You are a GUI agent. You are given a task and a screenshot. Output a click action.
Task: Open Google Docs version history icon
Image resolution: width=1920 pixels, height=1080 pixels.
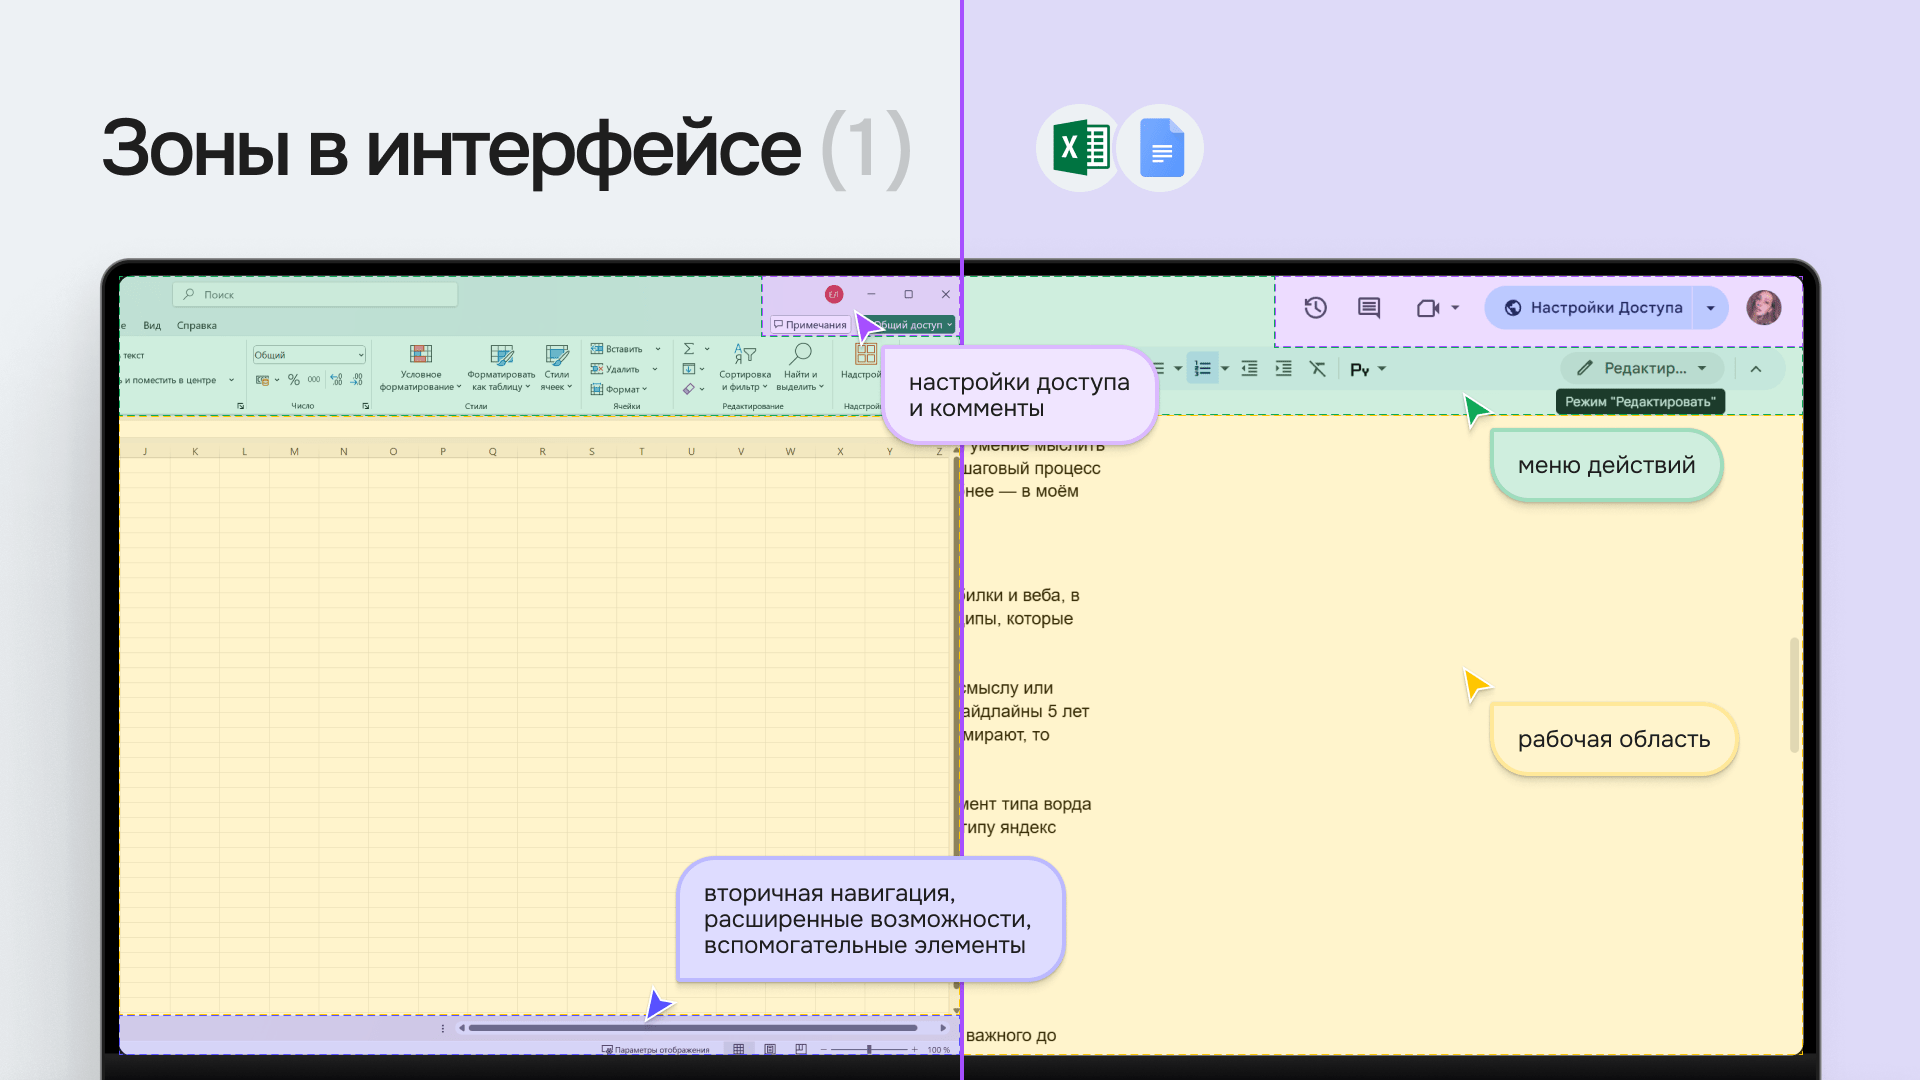pyautogui.click(x=1315, y=308)
